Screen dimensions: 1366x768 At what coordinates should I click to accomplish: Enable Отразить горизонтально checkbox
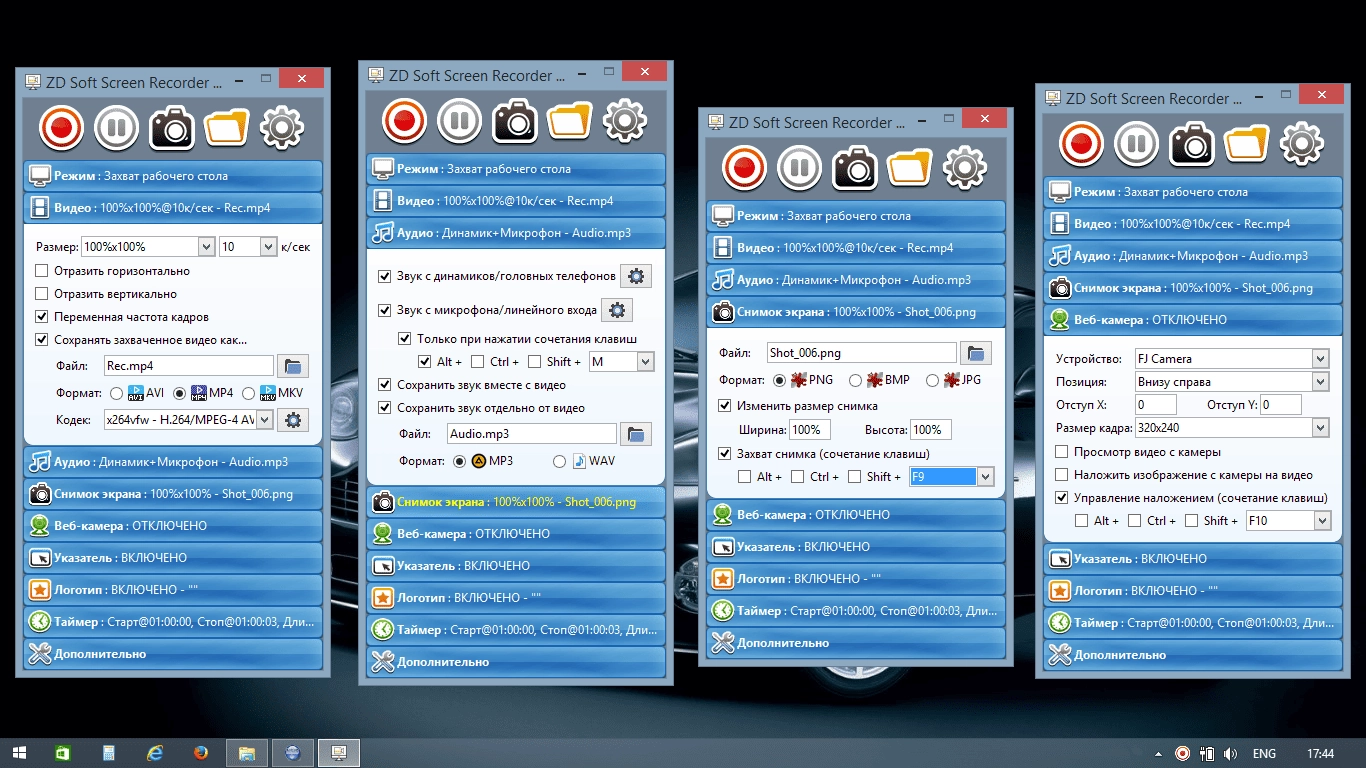point(41,271)
